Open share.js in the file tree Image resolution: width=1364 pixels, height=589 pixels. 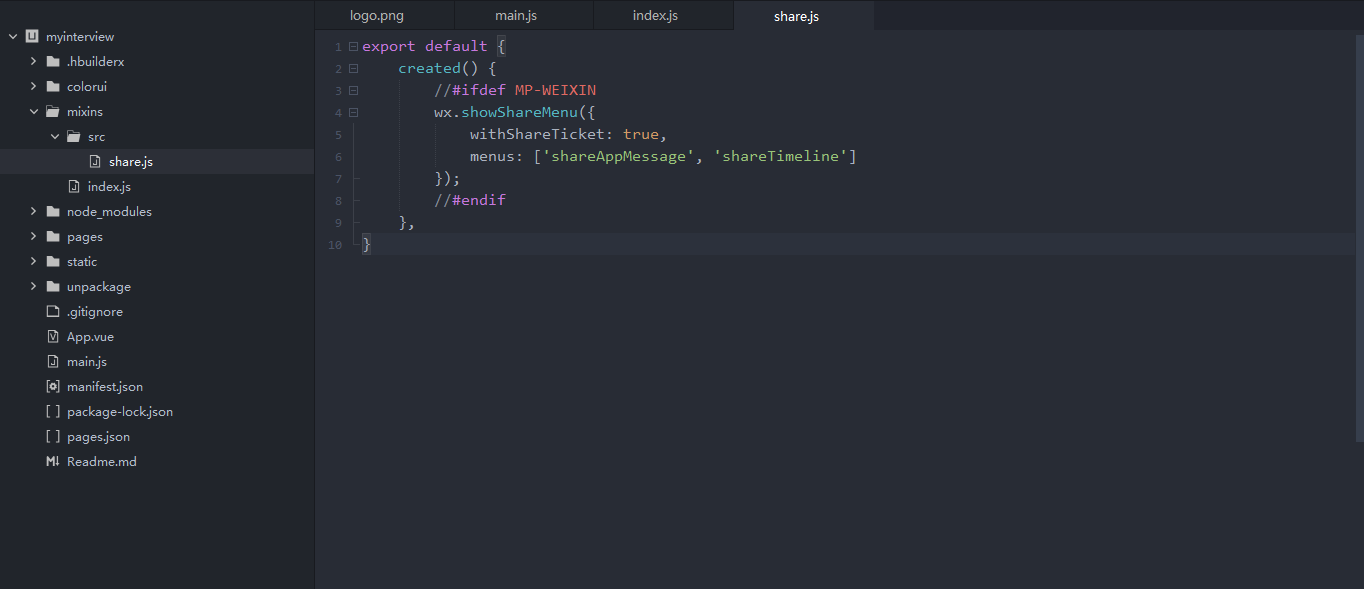click(131, 161)
